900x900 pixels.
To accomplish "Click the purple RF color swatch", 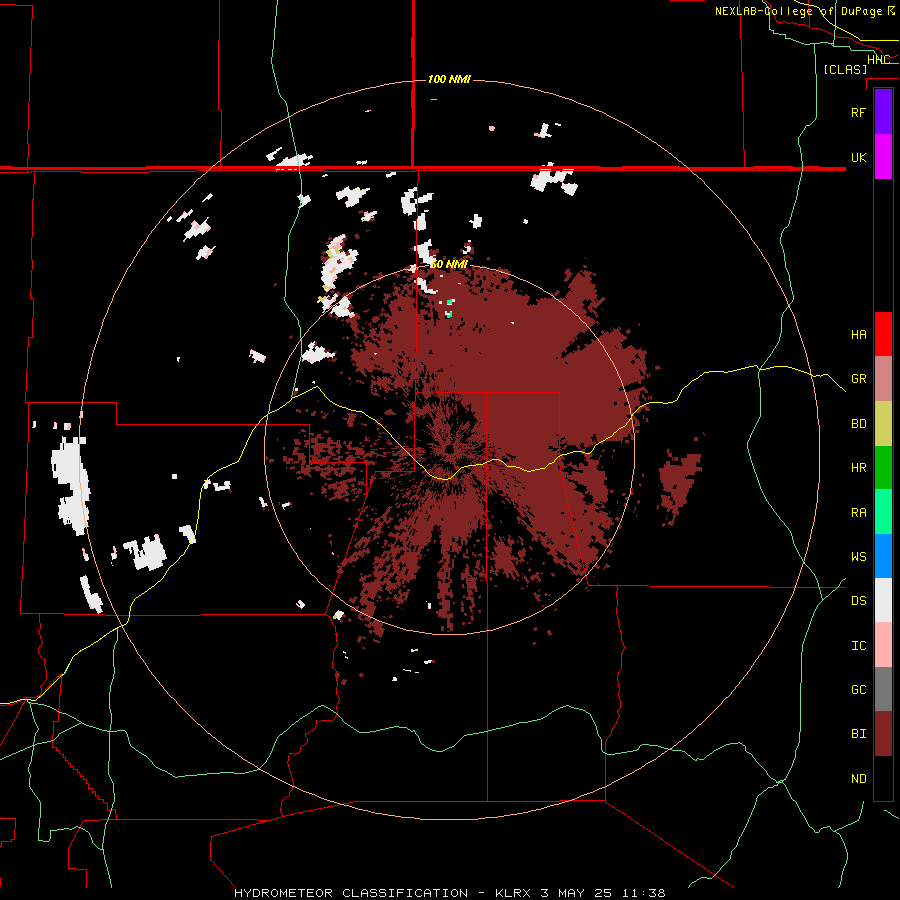I will pos(883,112).
